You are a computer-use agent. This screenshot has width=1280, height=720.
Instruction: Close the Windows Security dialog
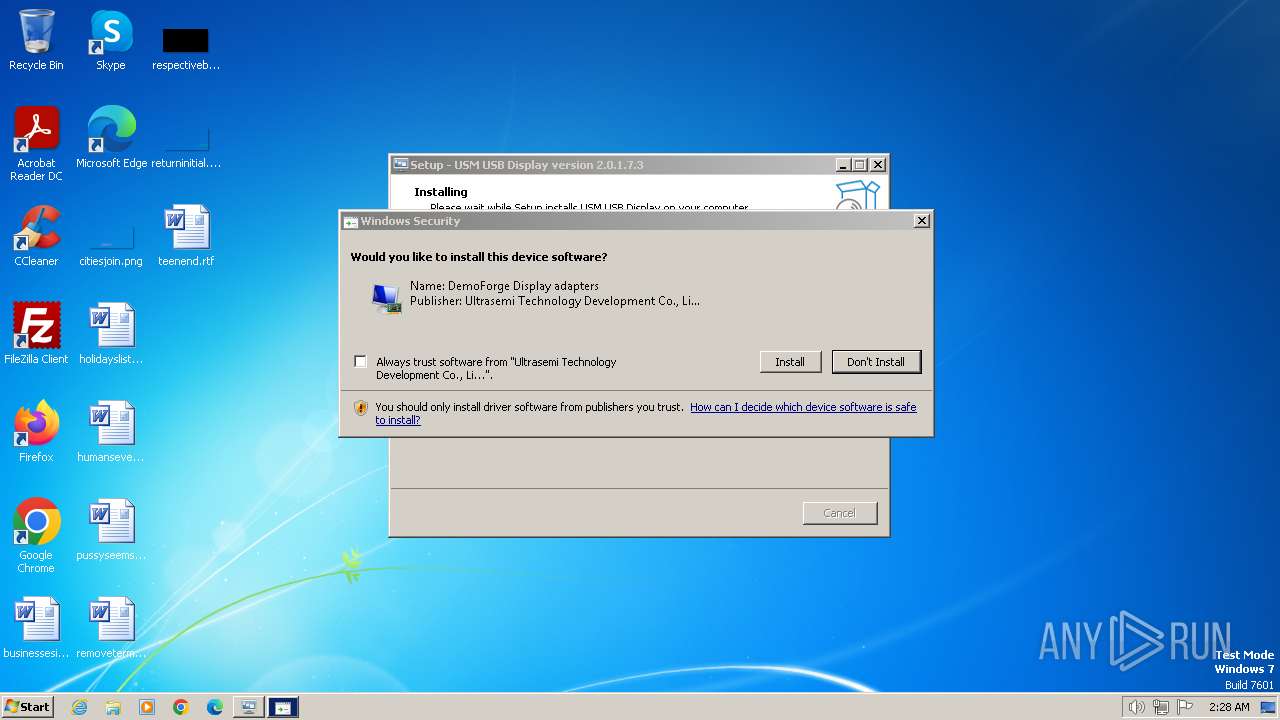click(922, 221)
